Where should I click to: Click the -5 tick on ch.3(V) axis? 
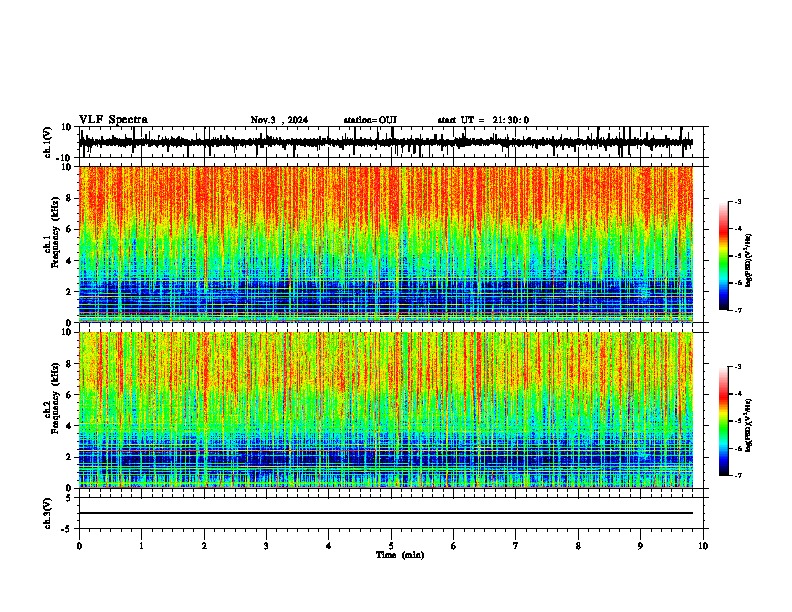pyautogui.click(x=67, y=529)
